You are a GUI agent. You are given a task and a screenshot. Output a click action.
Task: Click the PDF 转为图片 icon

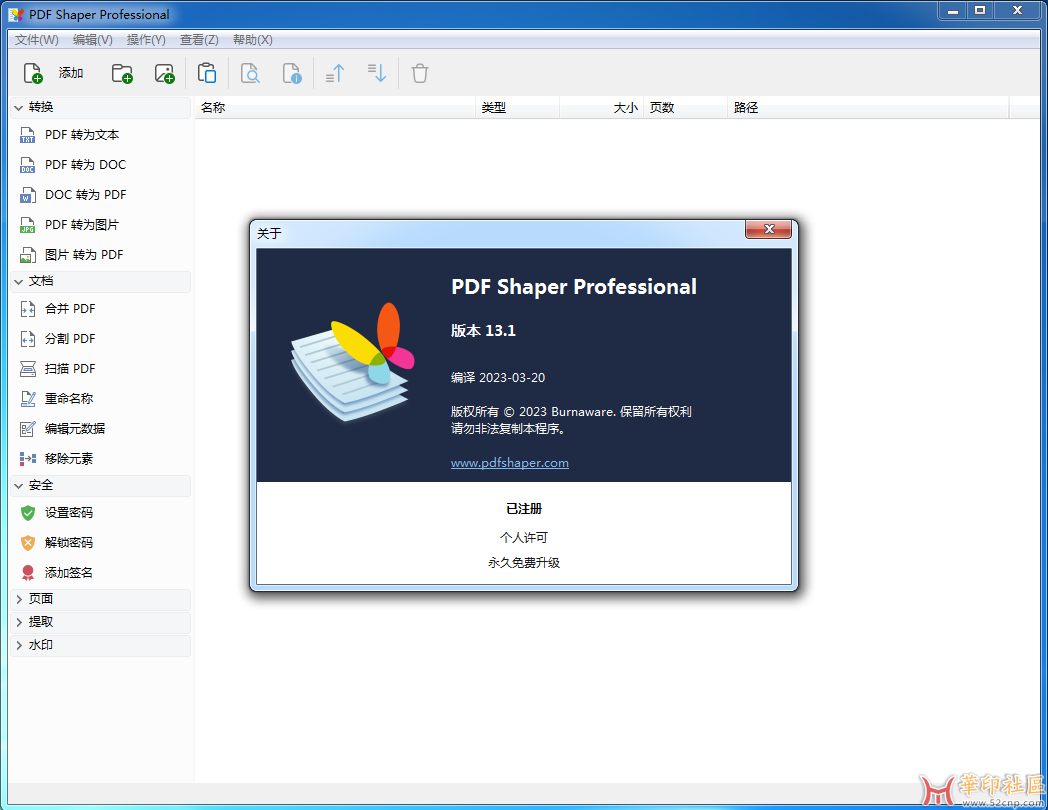pyautogui.click(x=27, y=225)
